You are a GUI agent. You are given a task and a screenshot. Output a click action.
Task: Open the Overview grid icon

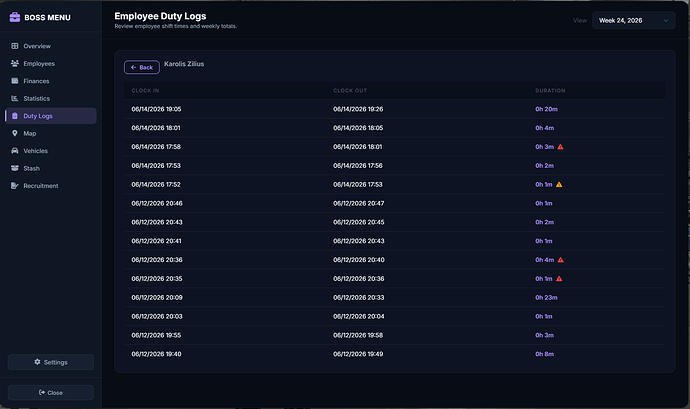pyautogui.click(x=15, y=46)
